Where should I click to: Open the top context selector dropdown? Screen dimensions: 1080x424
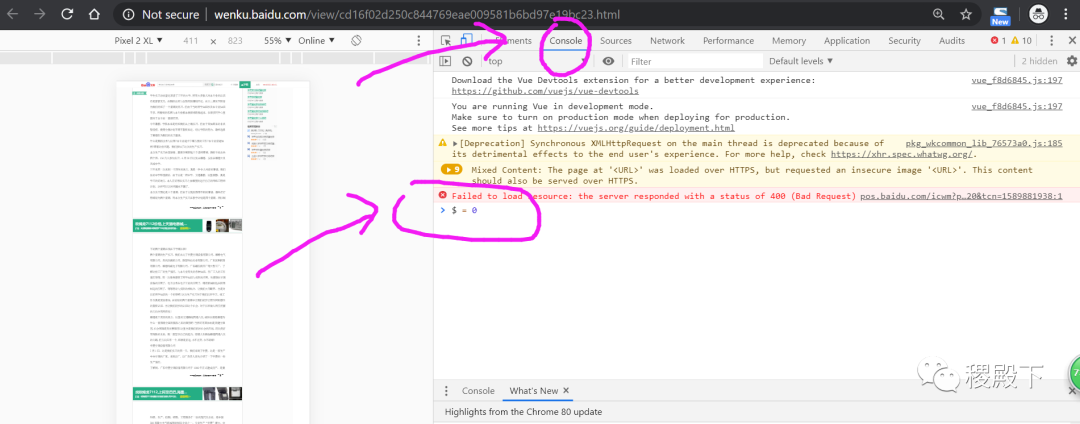pyautogui.click(x=537, y=61)
